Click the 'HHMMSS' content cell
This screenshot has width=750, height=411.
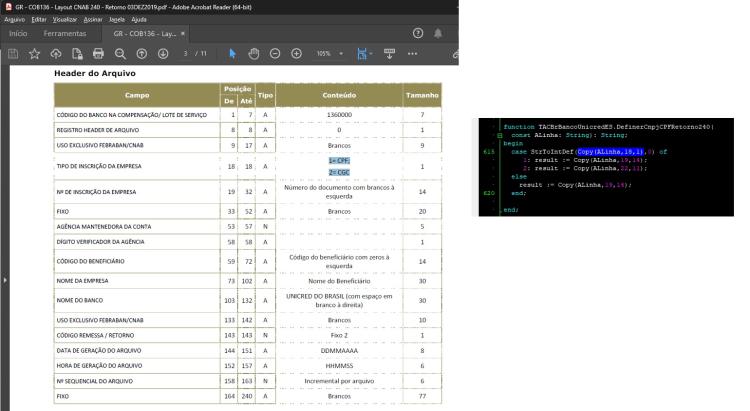point(339,366)
